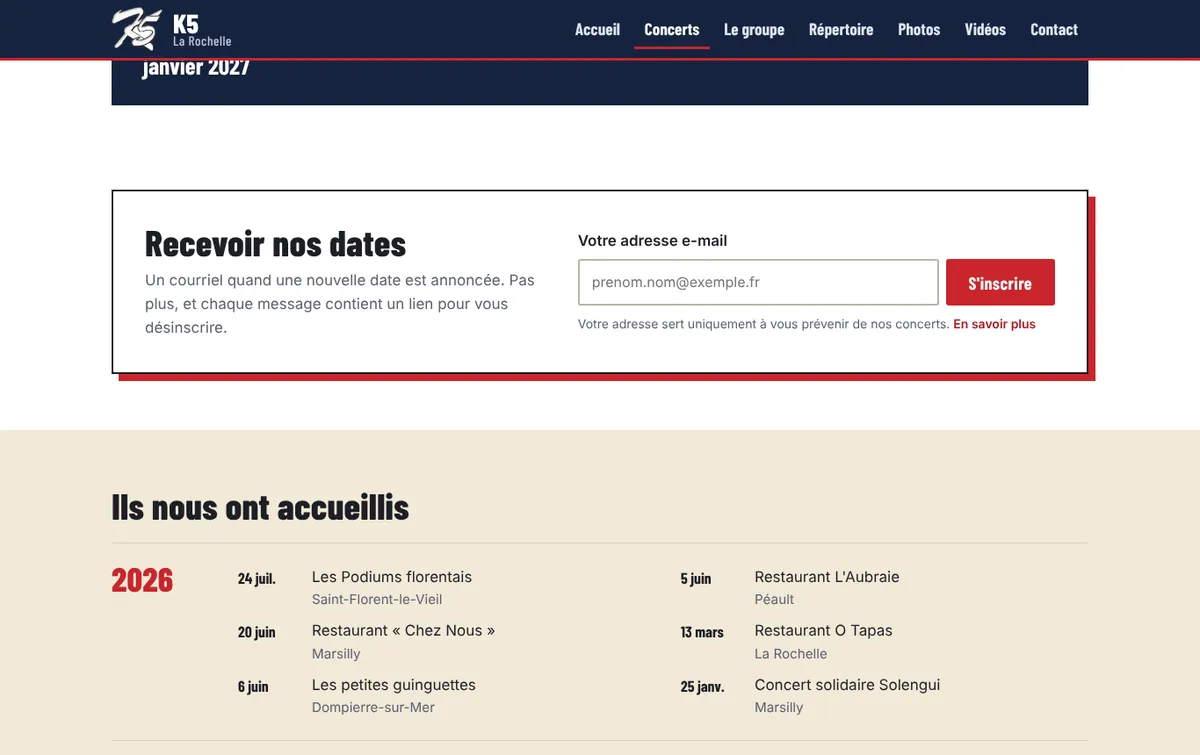Select Restaurant O Tapas entry
The width and height of the screenshot is (1200, 755).
[823, 631]
